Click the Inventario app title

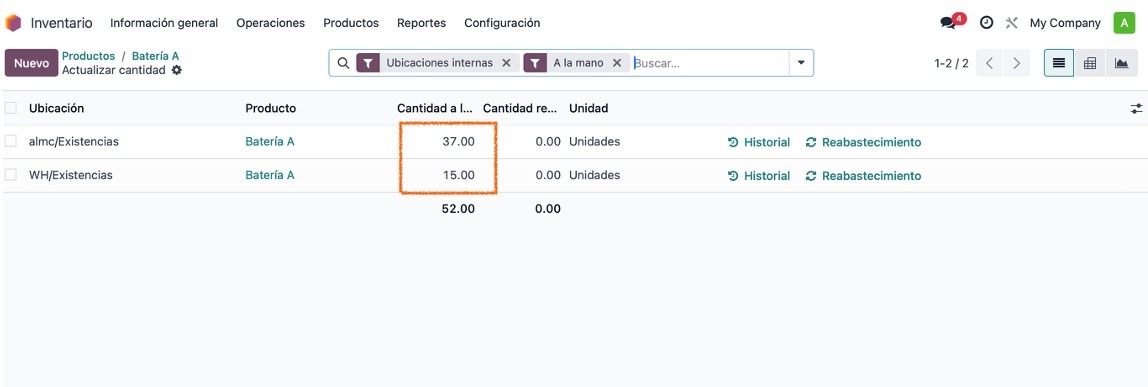(x=62, y=23)
